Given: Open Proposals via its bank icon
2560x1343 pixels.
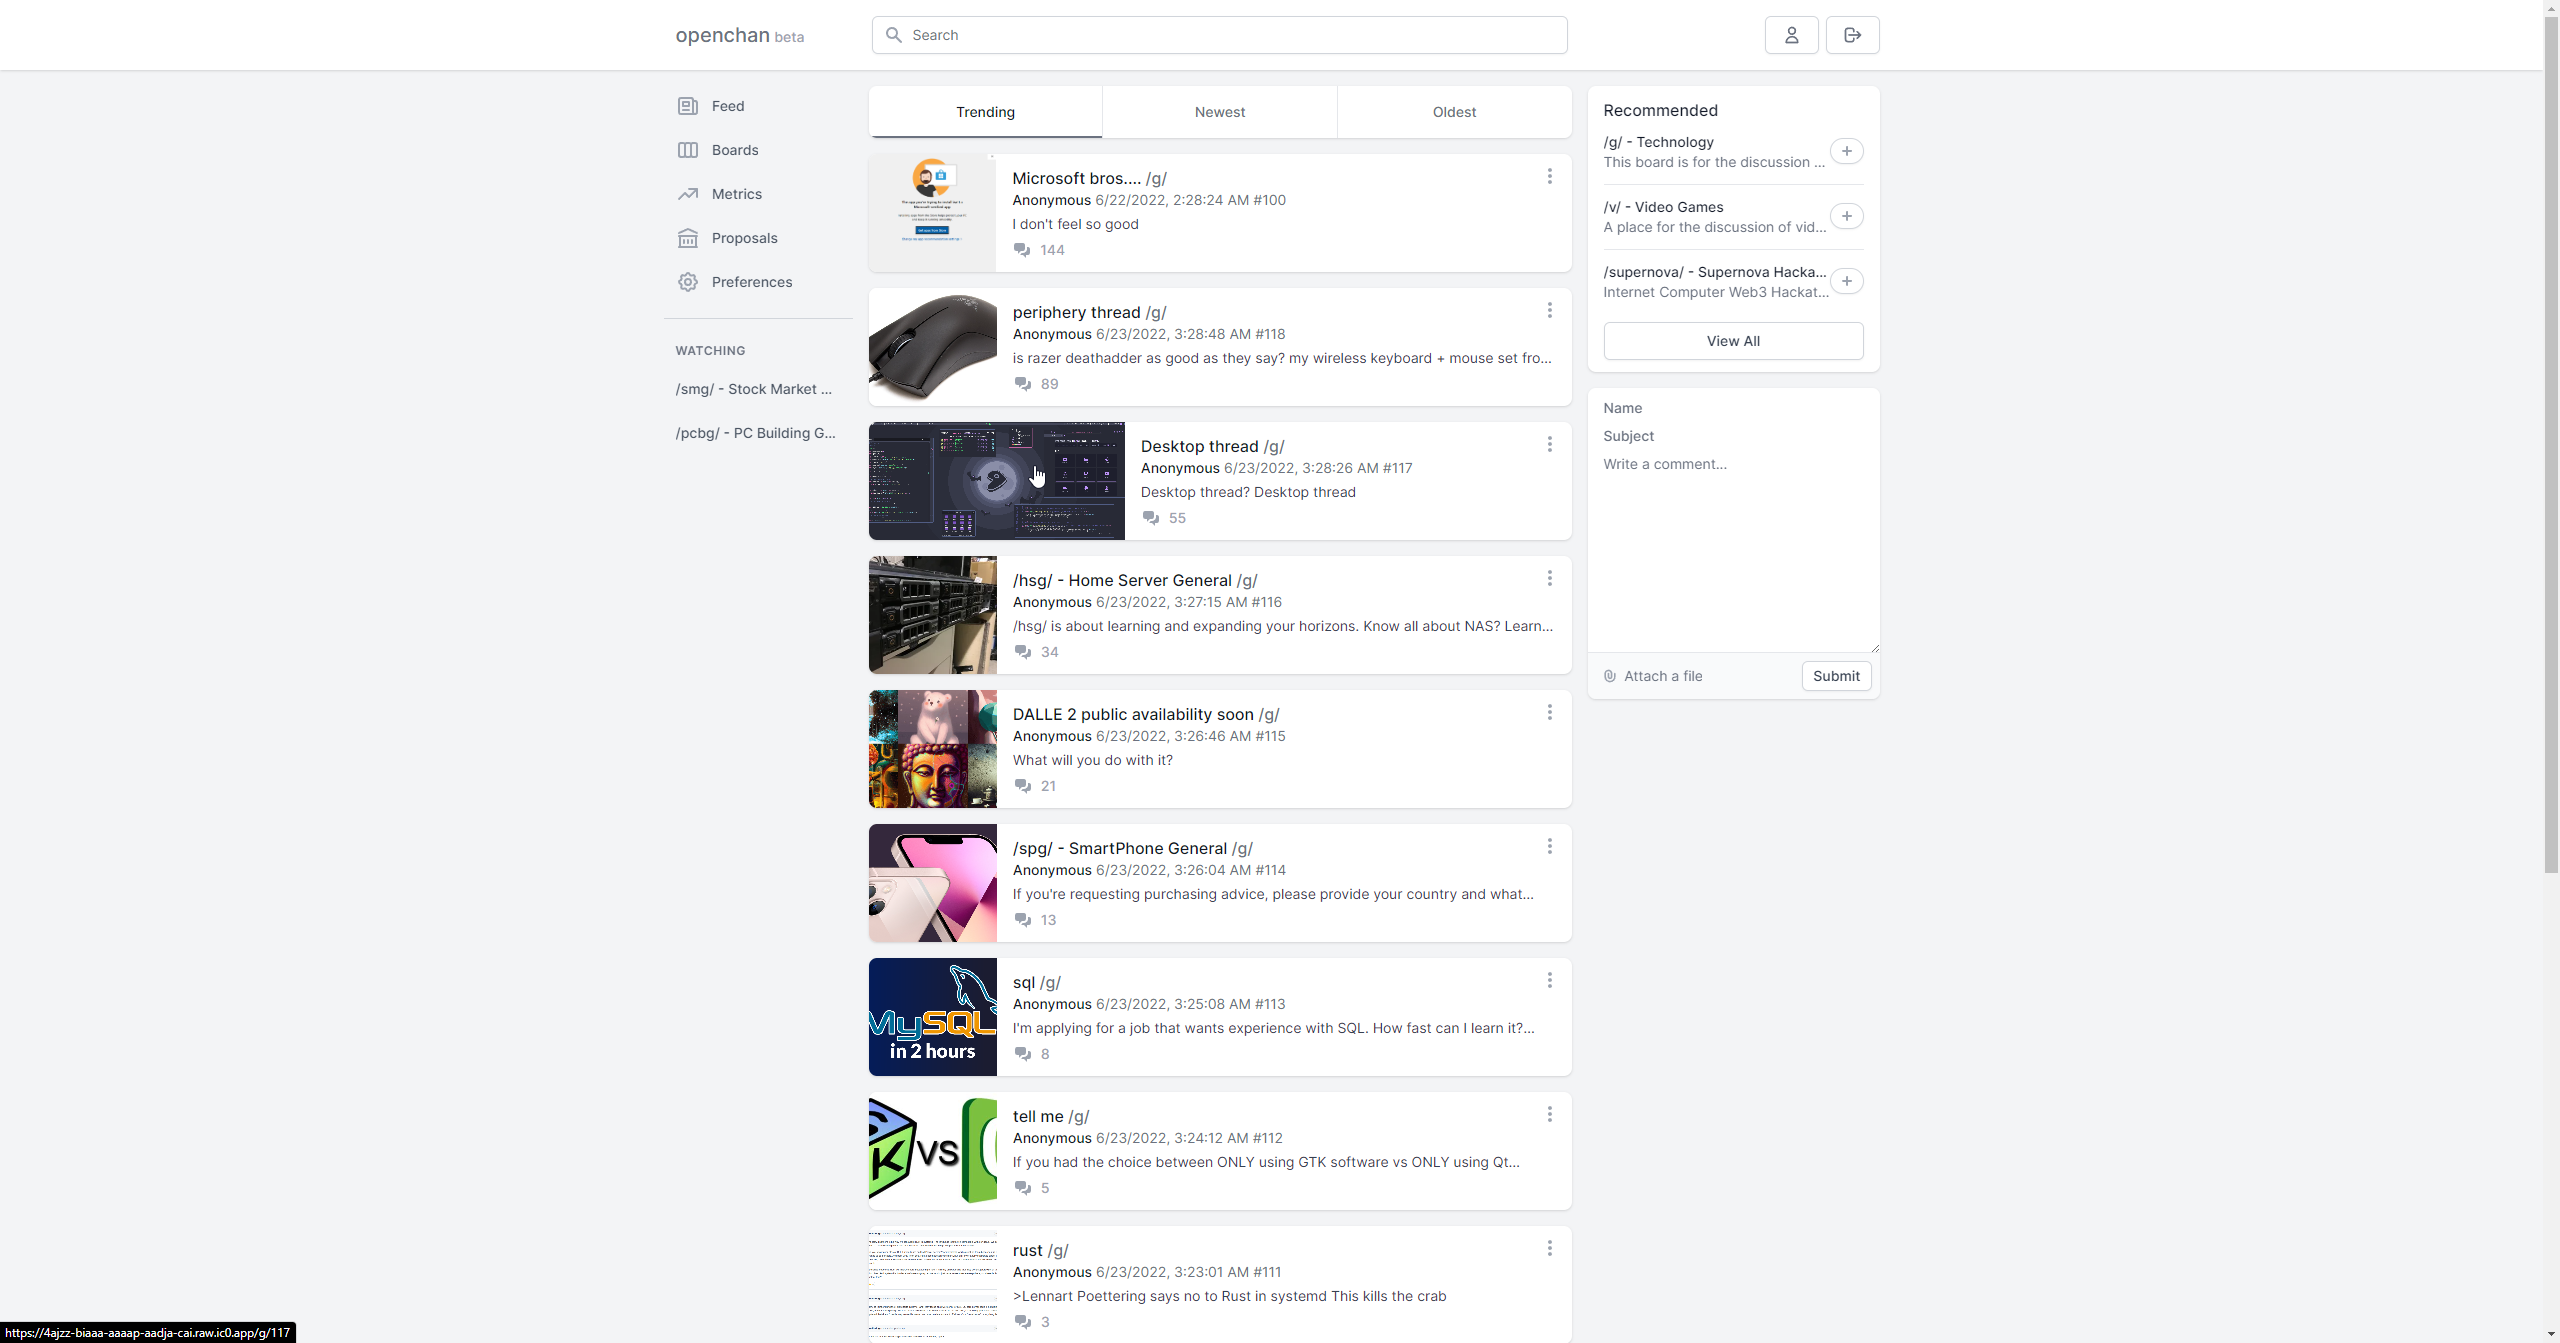Looking at the screenshot, I should tap(688, 238).
